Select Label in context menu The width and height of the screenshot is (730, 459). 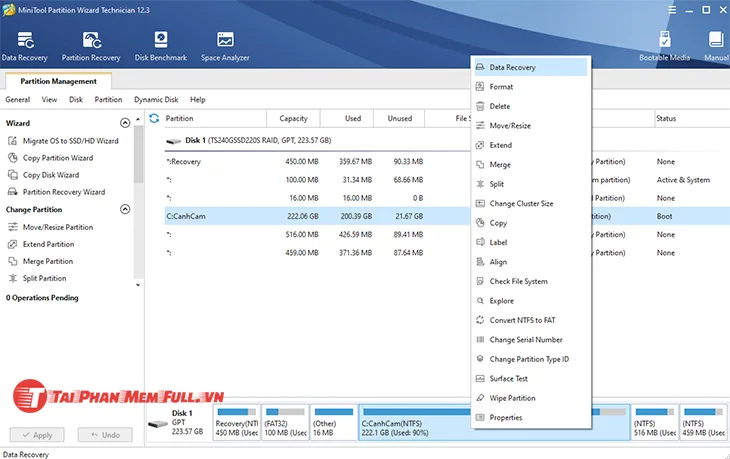tap(531, 243)
